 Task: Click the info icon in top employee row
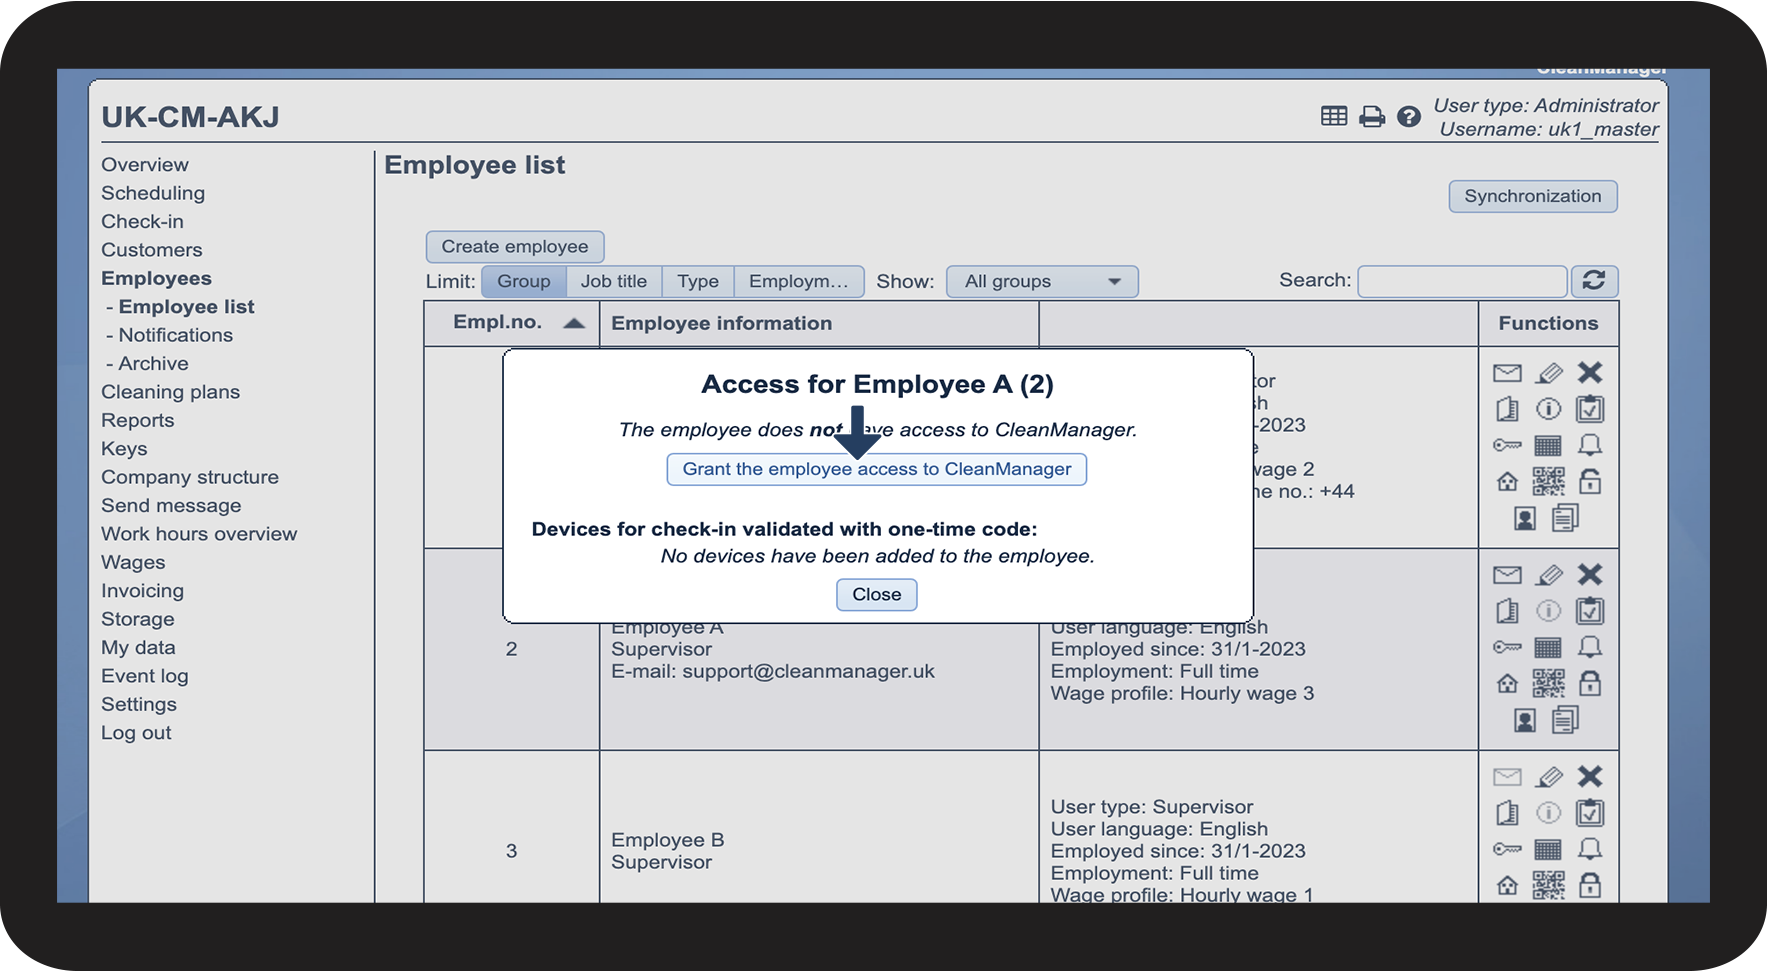(x=1548, y=409)
